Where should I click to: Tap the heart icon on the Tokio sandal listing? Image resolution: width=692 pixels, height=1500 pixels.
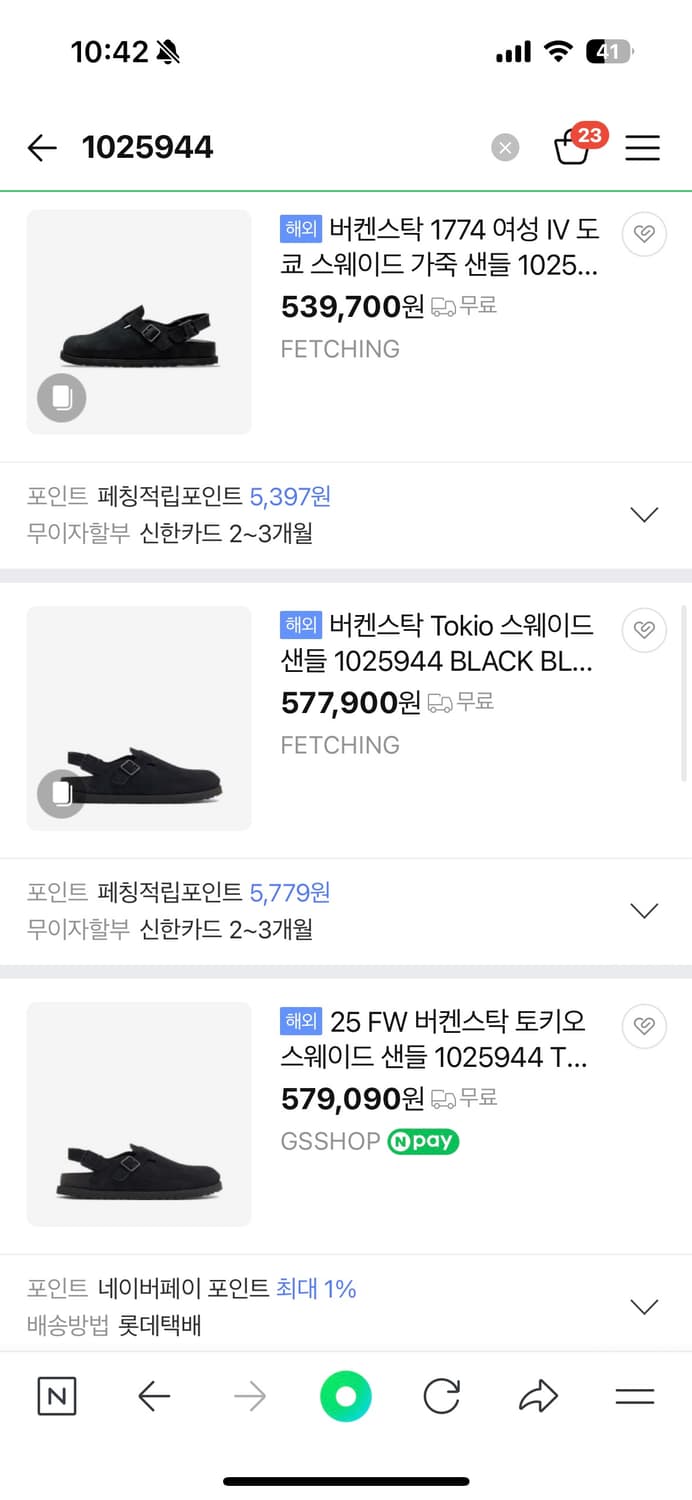pos(644,630)
